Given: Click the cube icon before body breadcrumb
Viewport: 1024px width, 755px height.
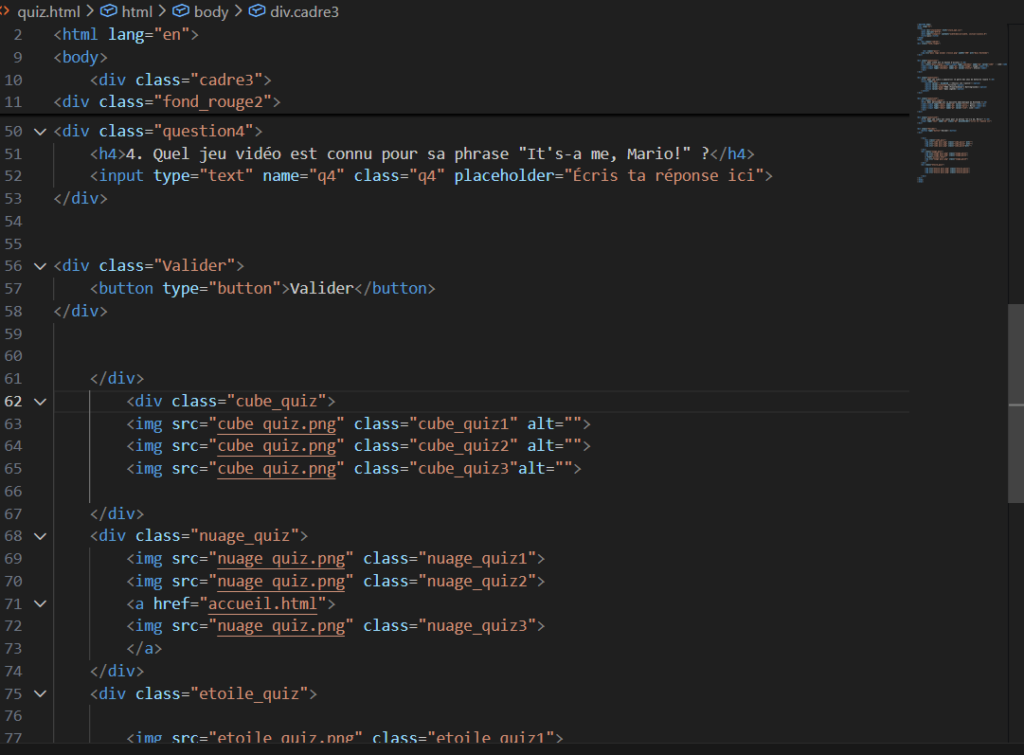Looking at the screenshot, I should coord(181,11).
